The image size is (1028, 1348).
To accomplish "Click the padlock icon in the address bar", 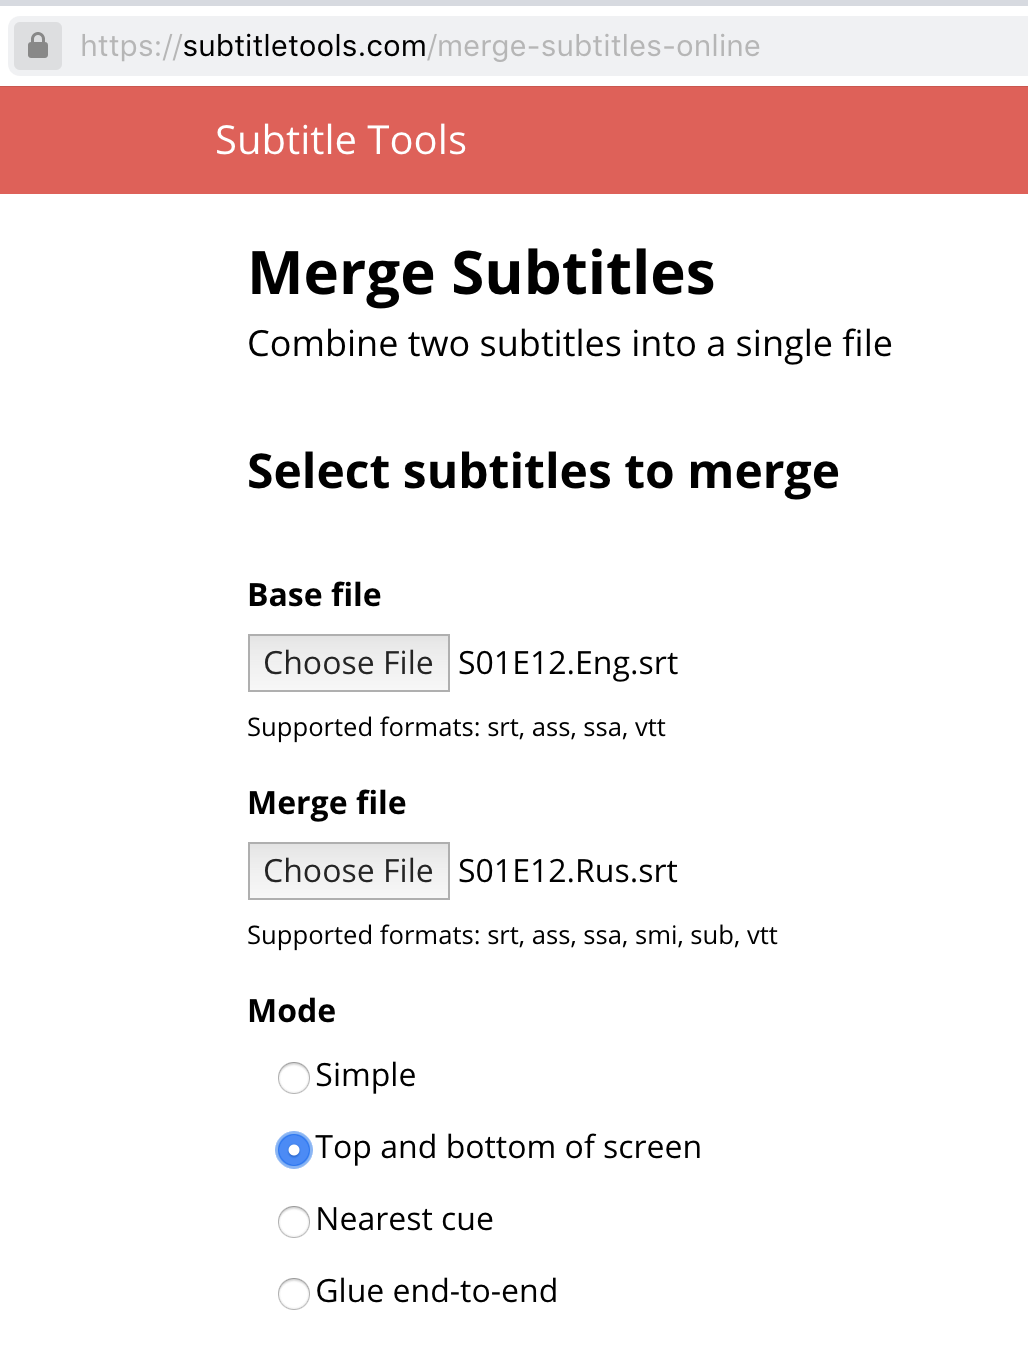I will click(x=37, y=46).
